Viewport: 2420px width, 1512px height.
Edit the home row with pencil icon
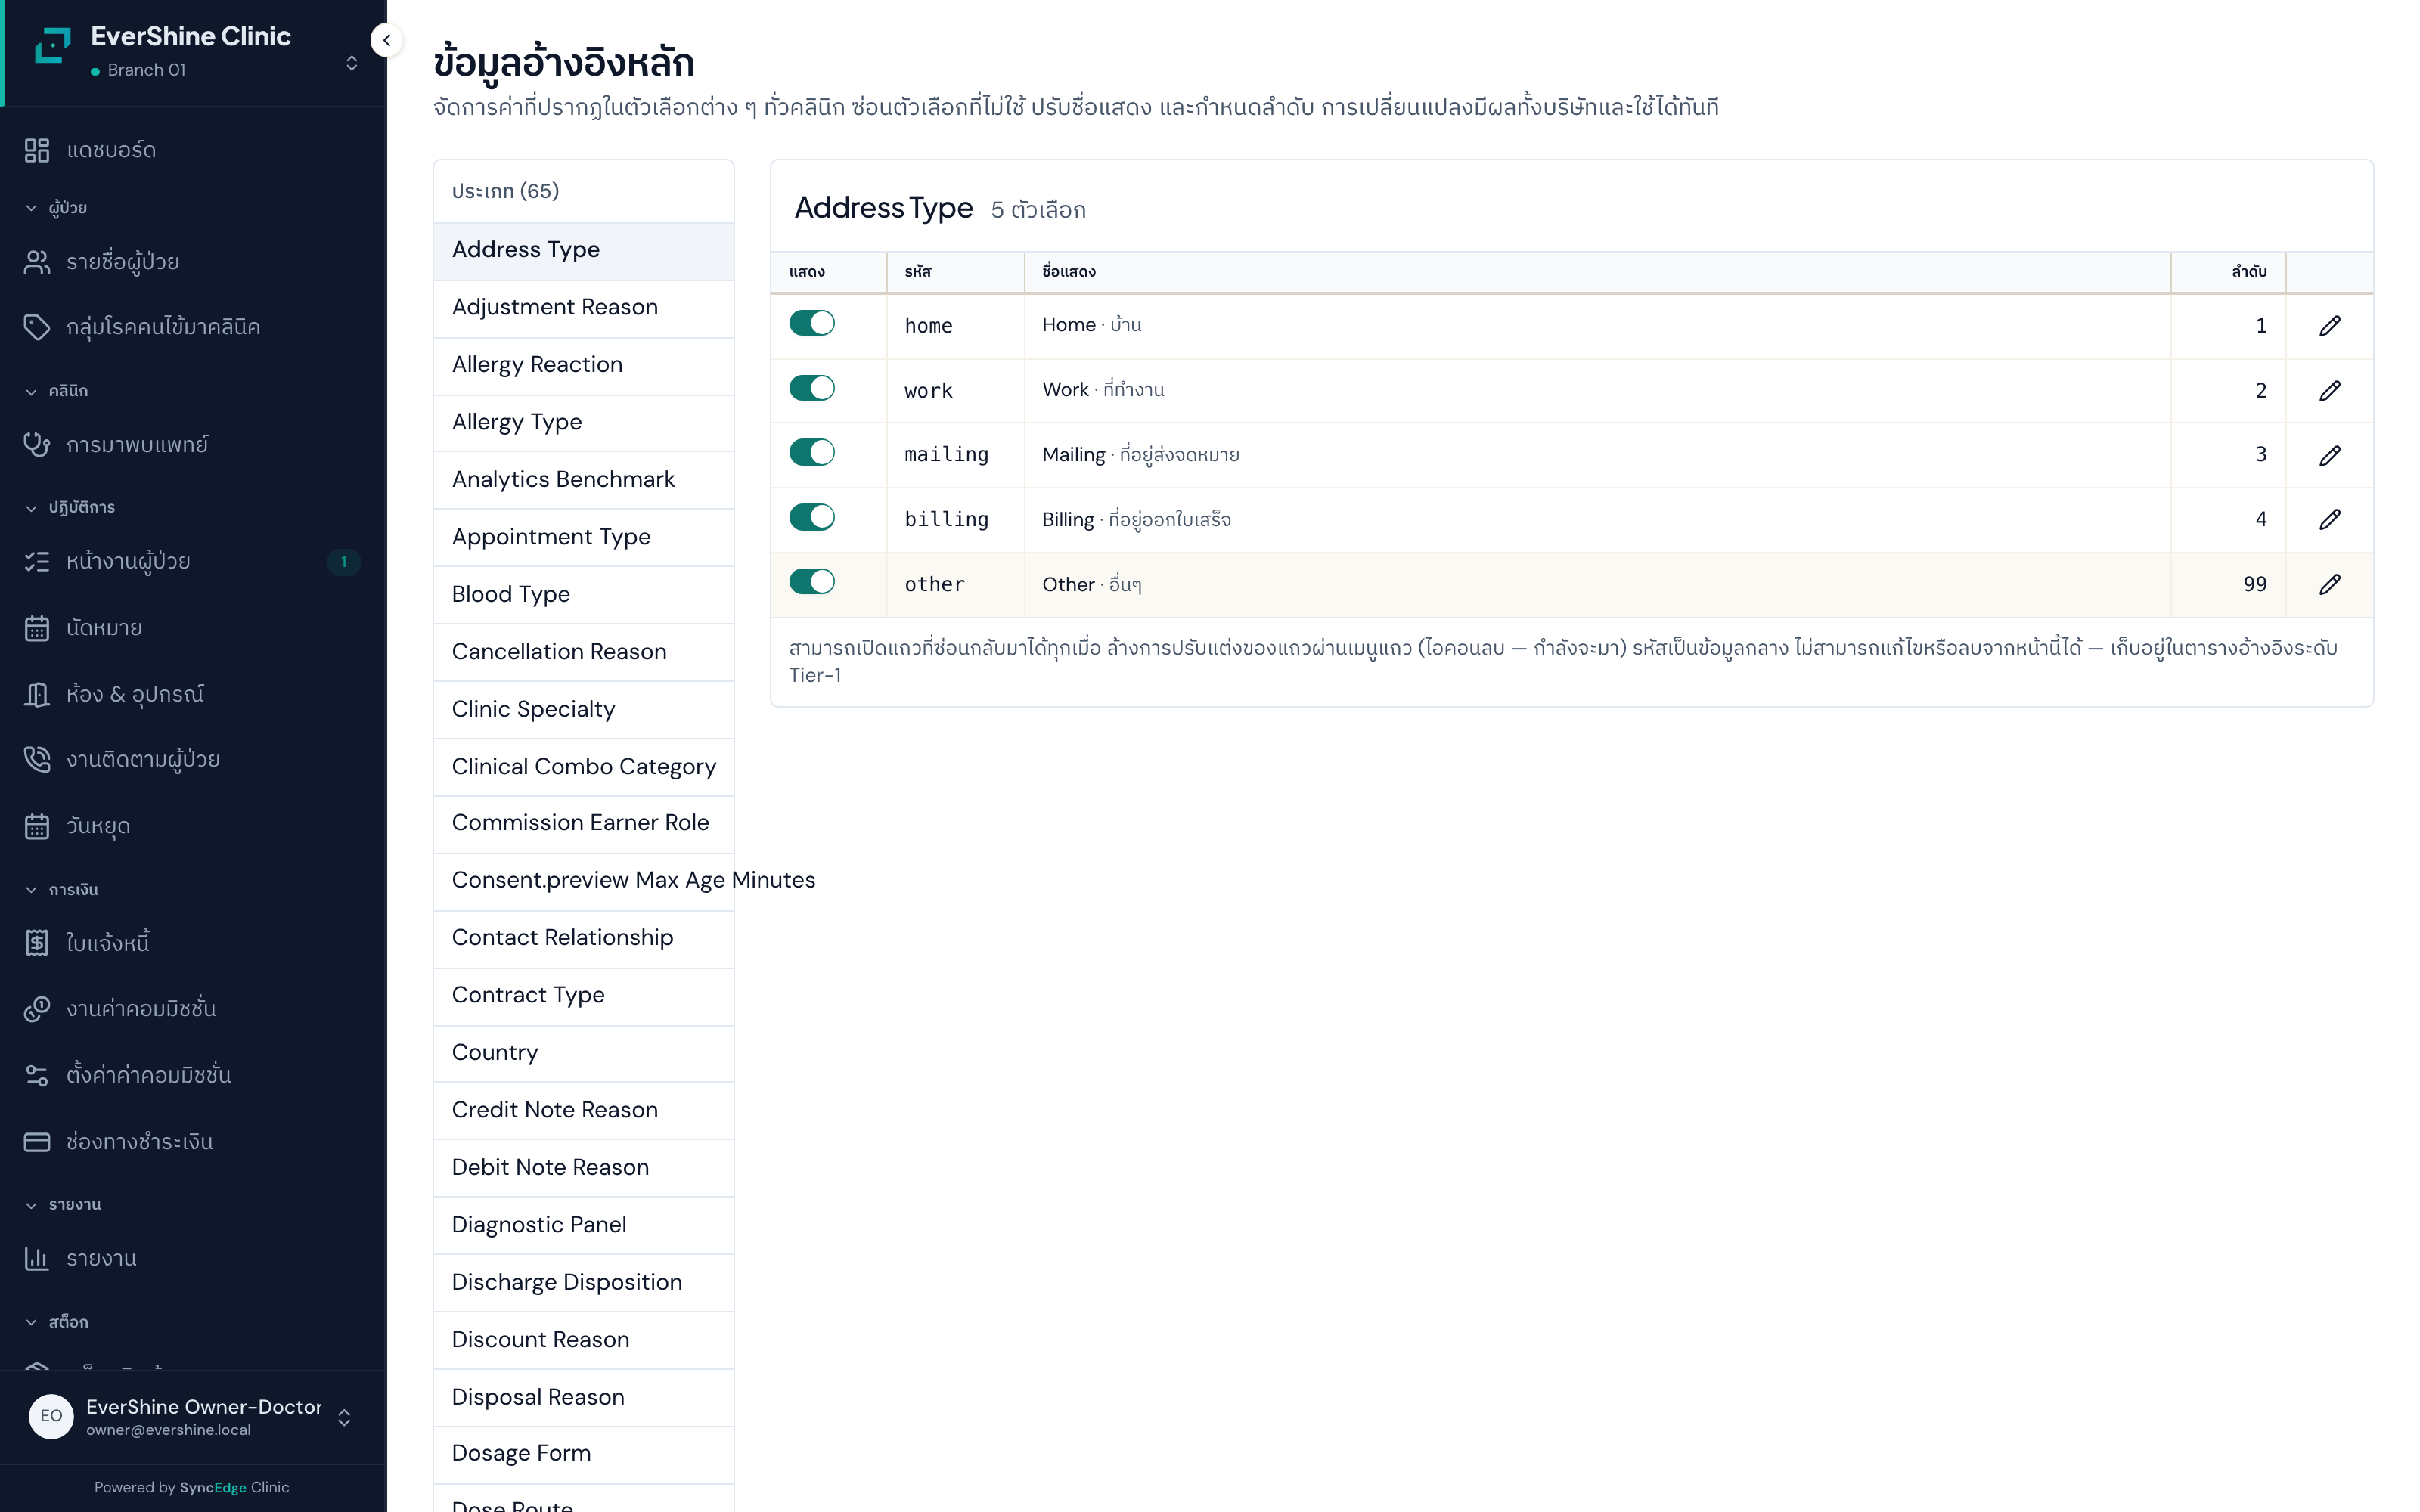[x=2329, y=325]
